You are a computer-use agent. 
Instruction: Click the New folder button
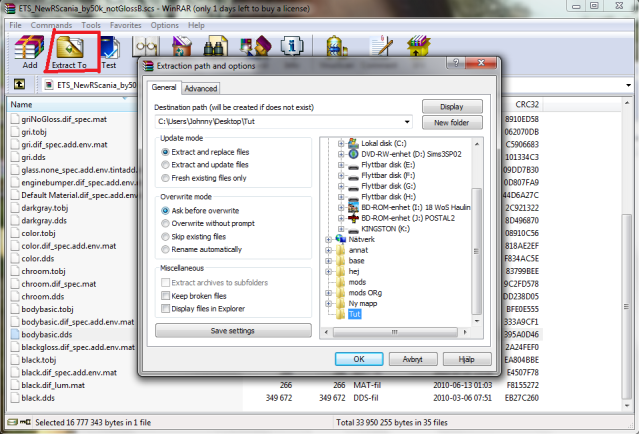point(452,123)
